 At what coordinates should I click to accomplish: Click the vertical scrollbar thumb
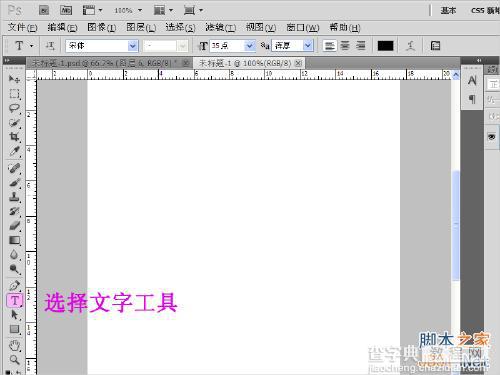tap(456, 225)
